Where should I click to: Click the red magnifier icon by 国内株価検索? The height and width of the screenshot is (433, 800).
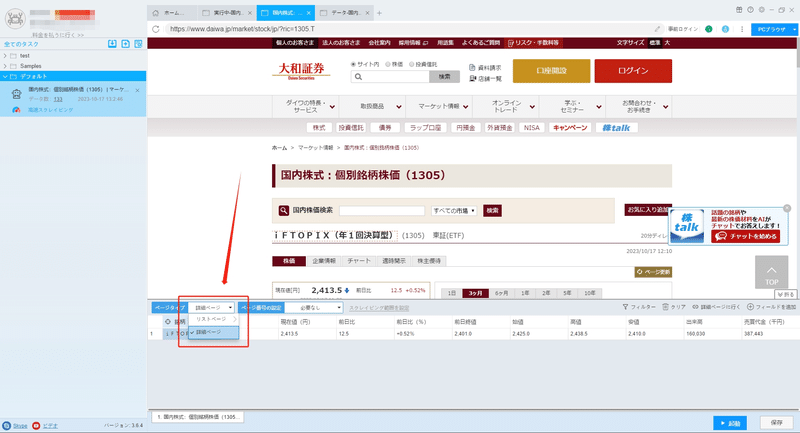click(284, 210)
